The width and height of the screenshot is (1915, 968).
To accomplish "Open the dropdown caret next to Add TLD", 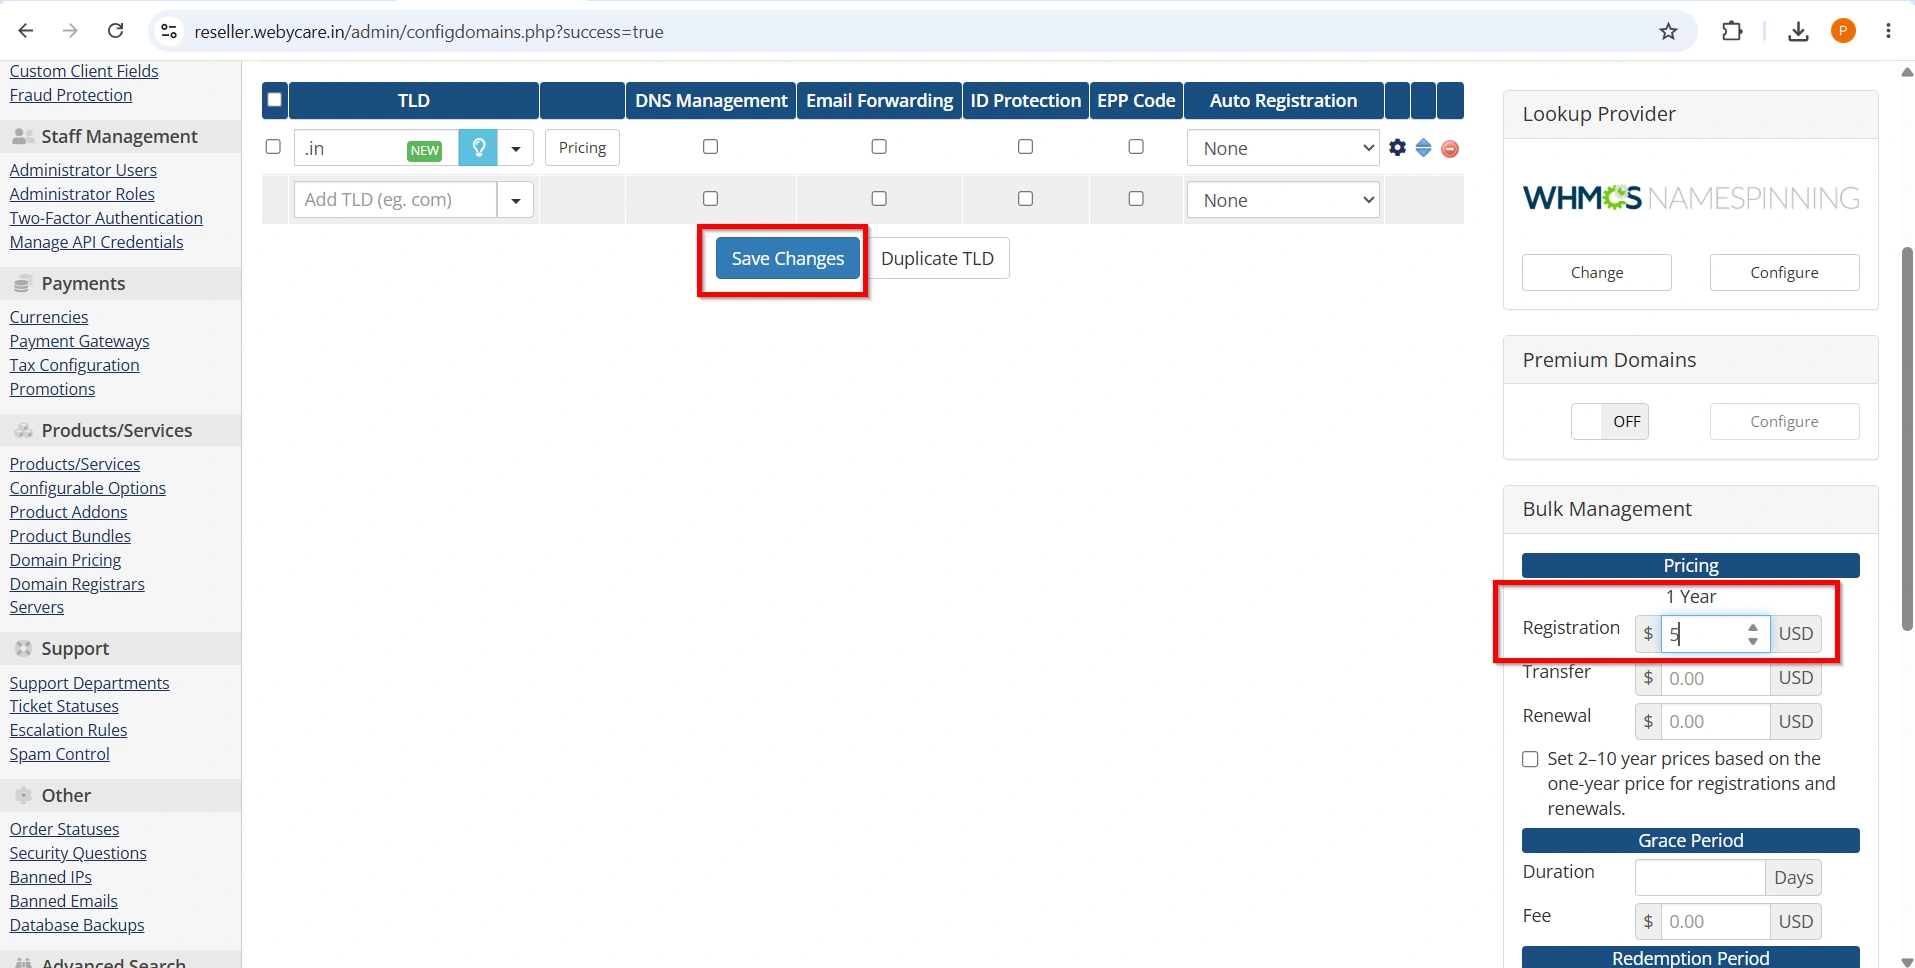I will click(x=516, y=200).
